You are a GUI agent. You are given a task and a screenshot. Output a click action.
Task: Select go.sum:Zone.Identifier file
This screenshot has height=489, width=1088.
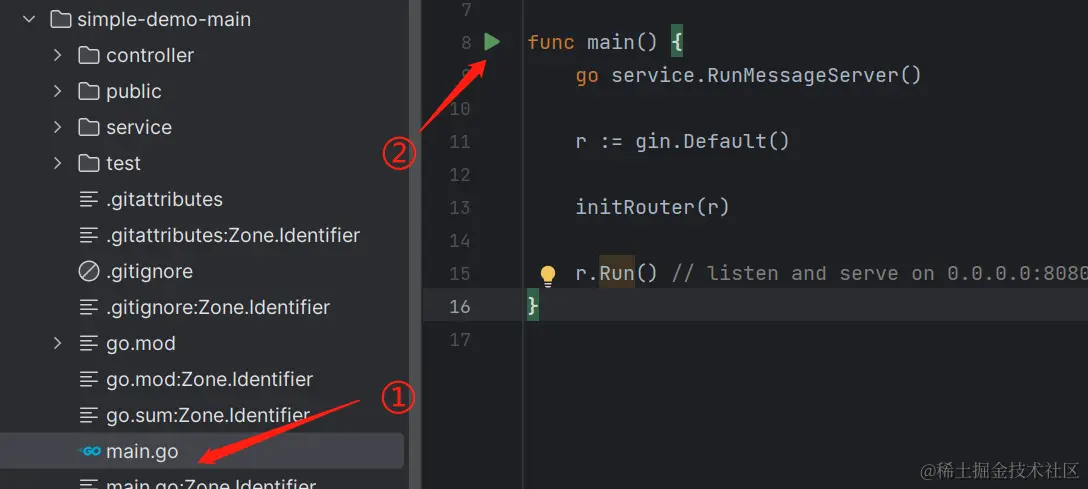pos(208,415)
